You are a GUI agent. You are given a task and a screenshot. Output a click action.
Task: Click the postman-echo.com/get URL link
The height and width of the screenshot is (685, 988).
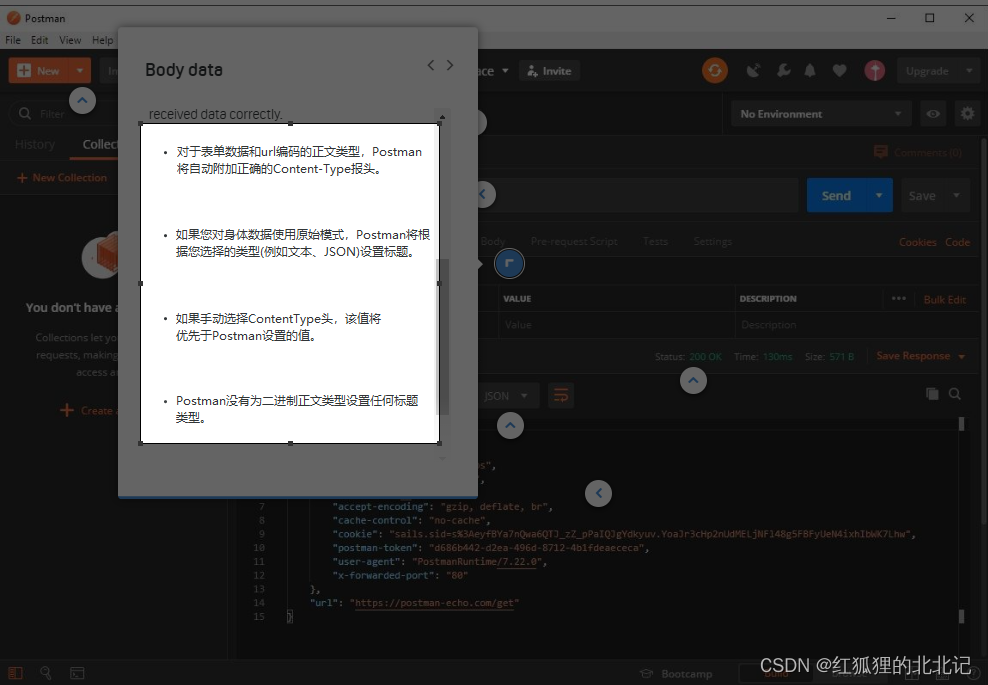[x=435, y=603]
